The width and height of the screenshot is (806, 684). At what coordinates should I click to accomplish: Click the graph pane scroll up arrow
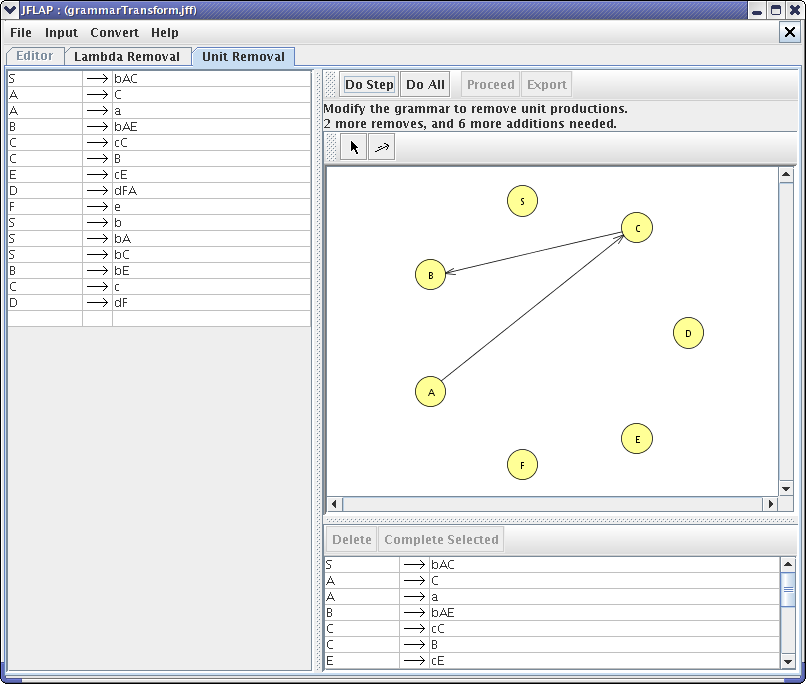(786, 175)
